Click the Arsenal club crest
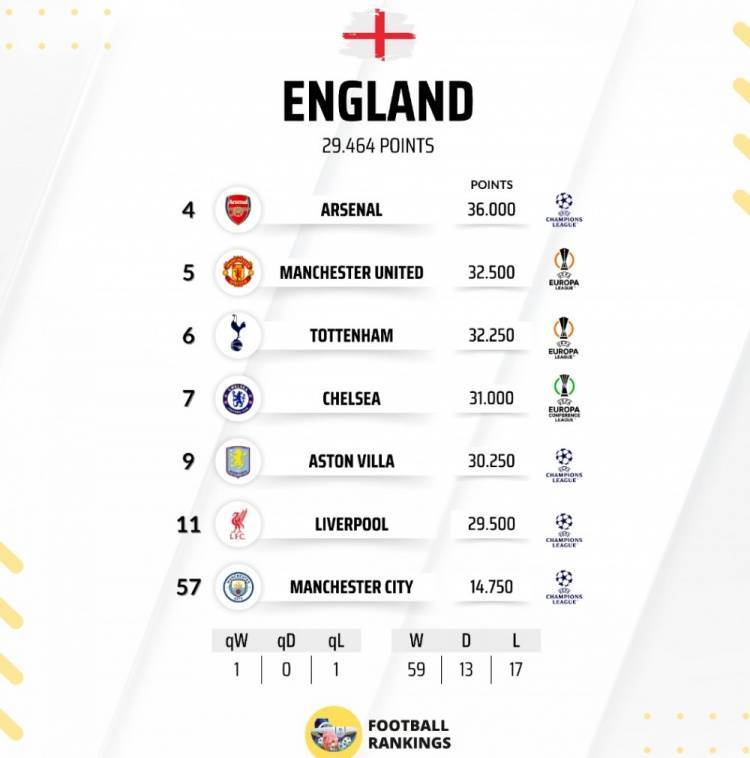 coord(238,210)
